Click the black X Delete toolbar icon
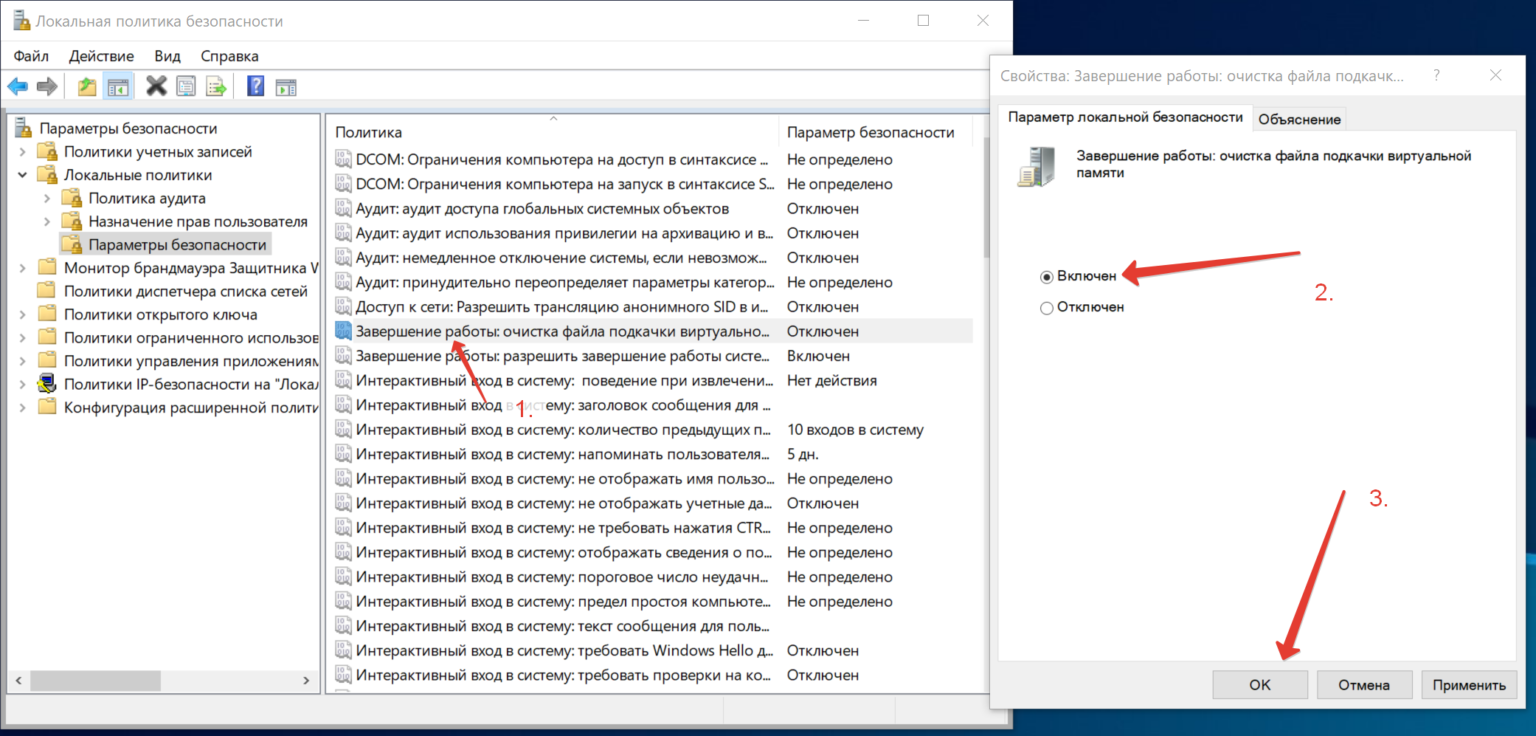The image size is (1536, 736). (x=156, y=86)
